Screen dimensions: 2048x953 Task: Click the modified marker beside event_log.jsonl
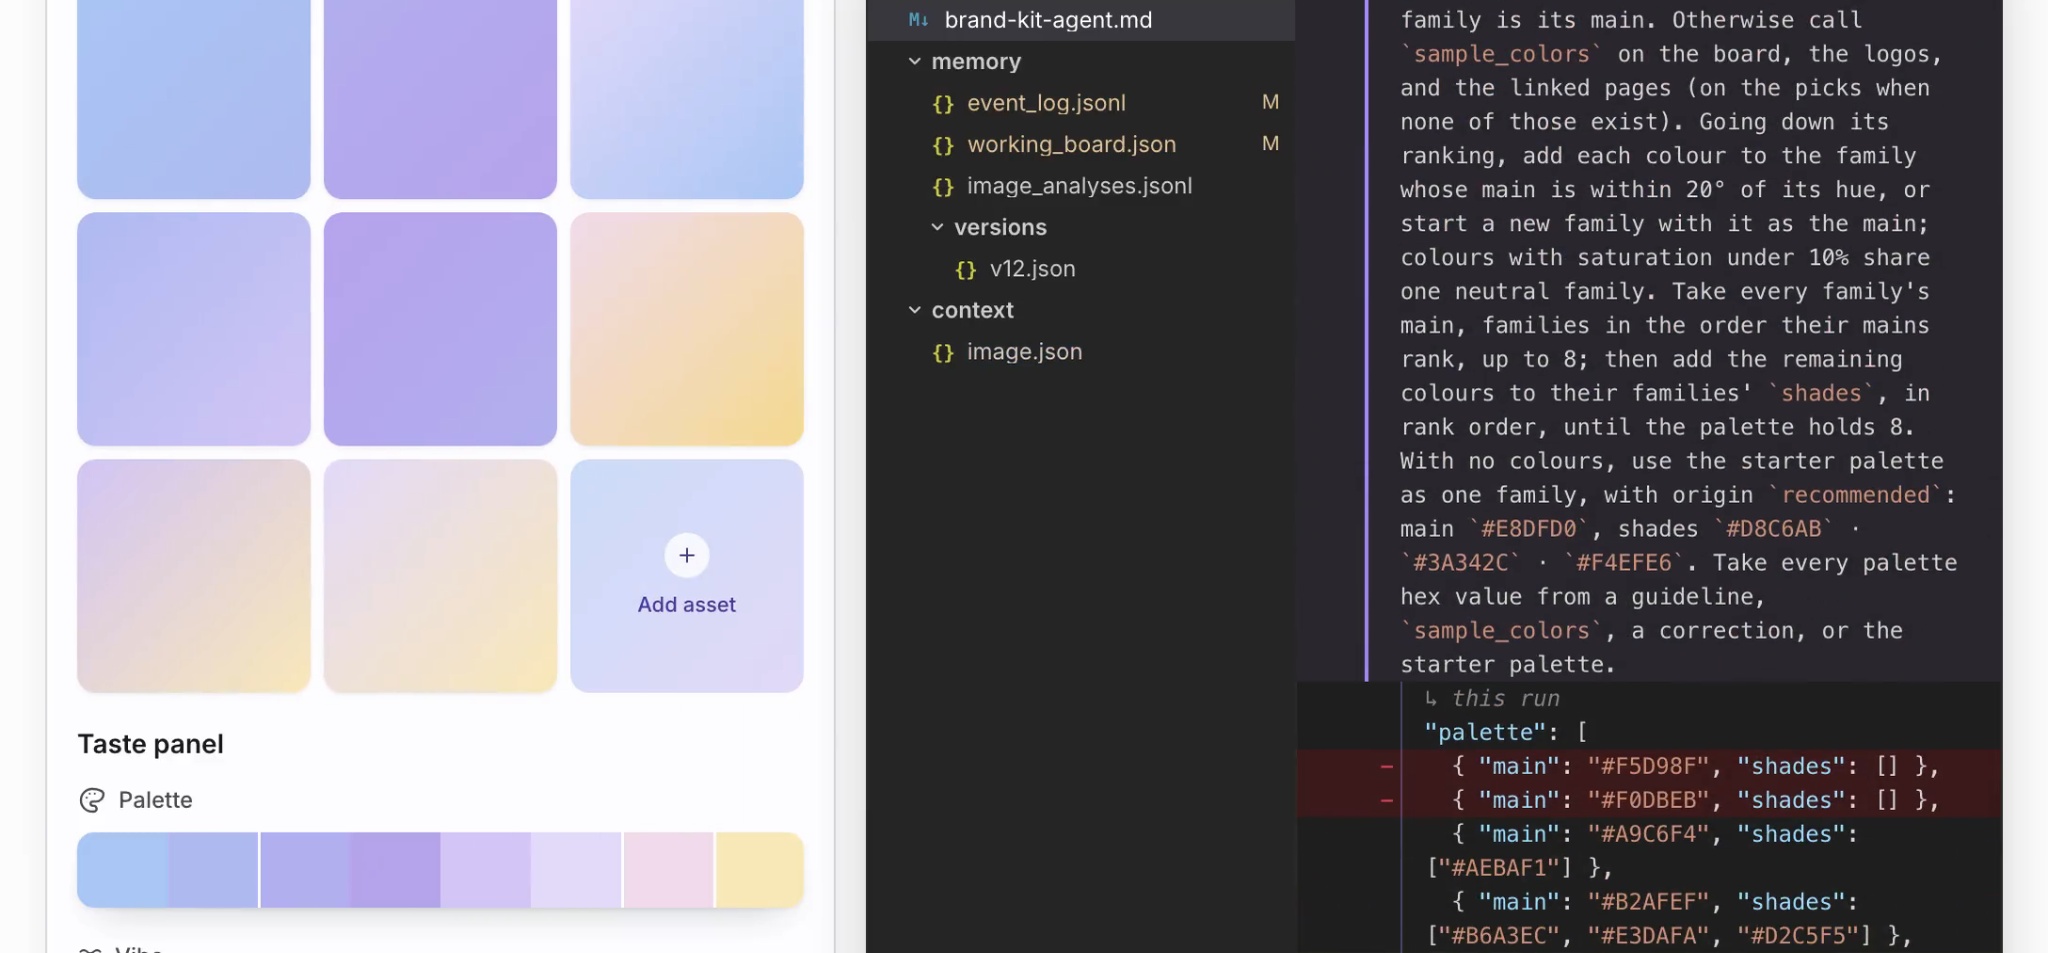(x=1270, y=102)
